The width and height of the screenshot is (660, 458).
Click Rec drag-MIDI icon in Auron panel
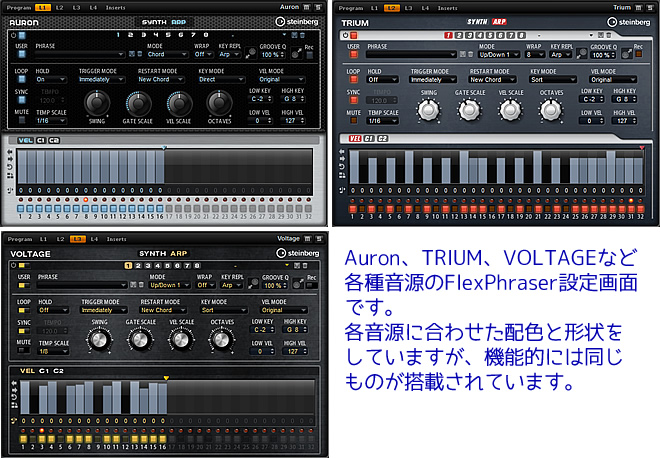click(x=296, y=53)
